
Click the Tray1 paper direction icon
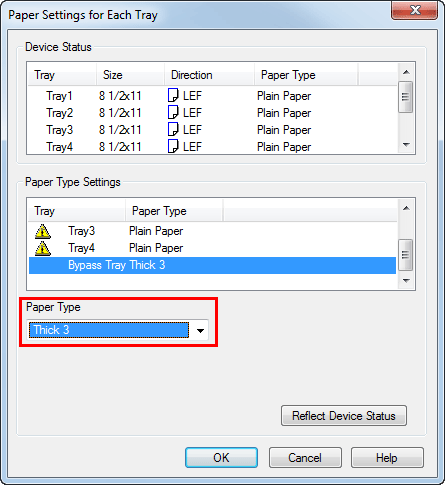173,95
